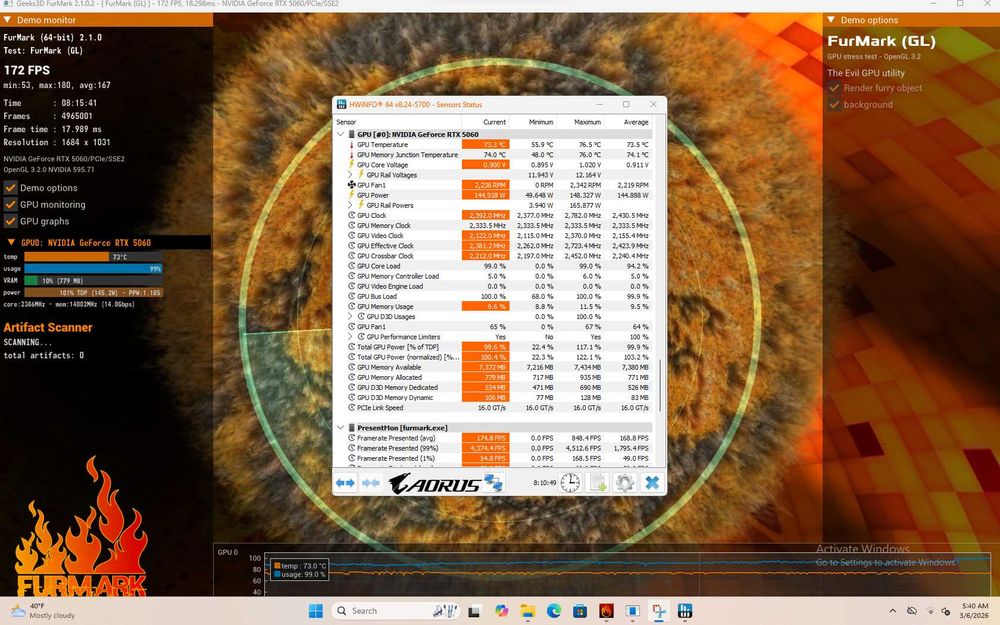Screen dimensions: 1000x625
Task: Select the PCIe Link Speed row
Action: (x=493, y=408)
